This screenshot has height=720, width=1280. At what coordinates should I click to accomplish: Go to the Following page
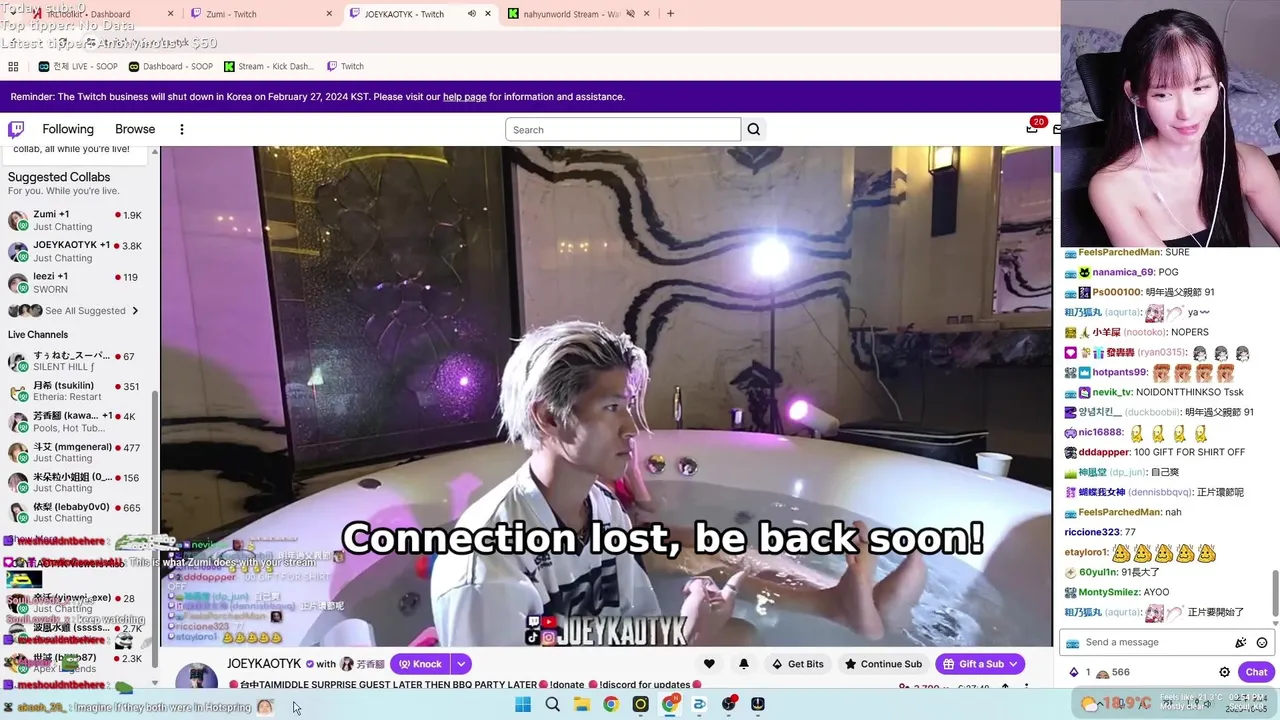[x=68, y=129]
